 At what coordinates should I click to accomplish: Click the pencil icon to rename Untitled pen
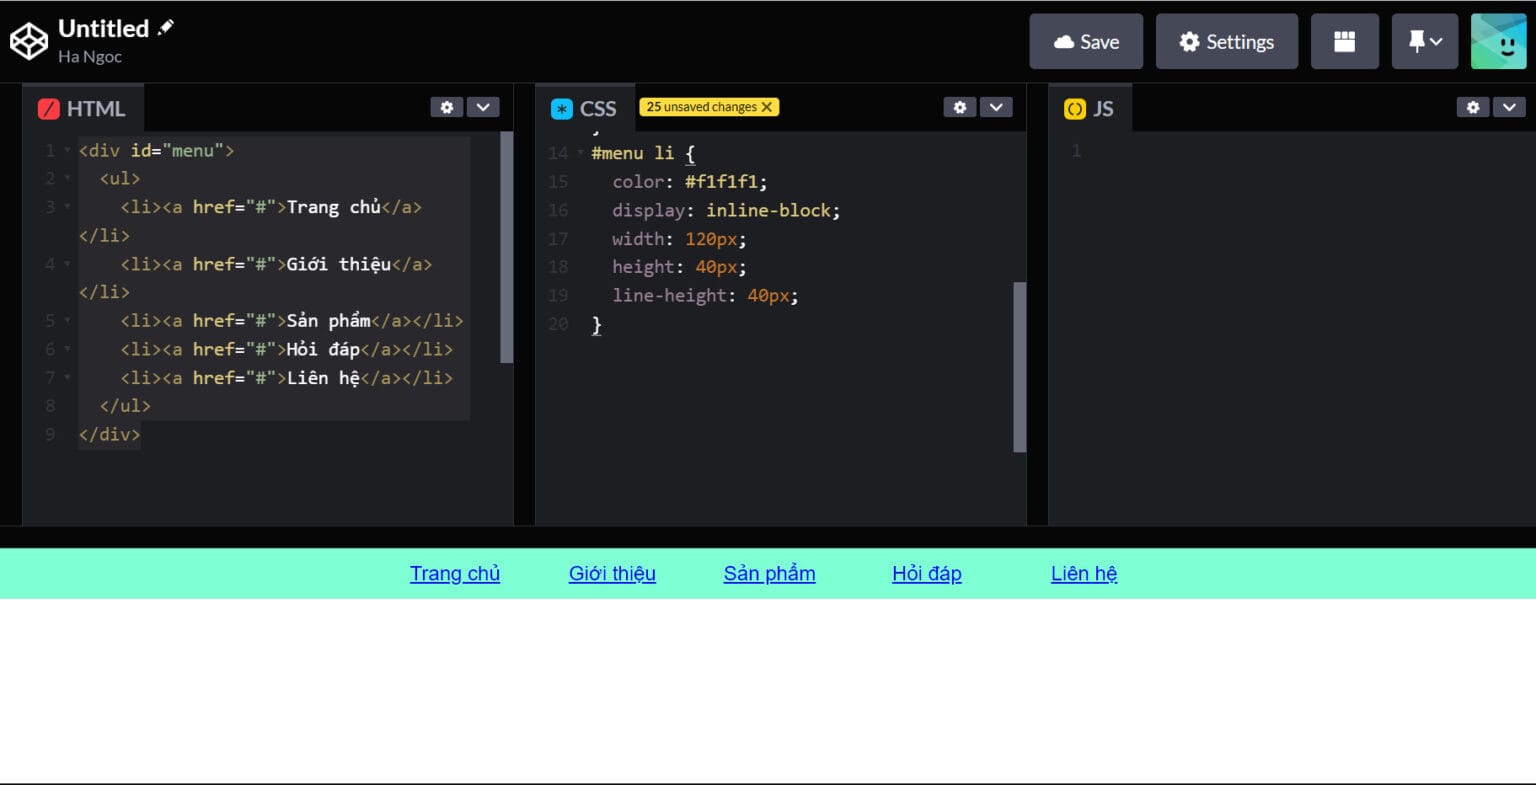tap(163, 27)
